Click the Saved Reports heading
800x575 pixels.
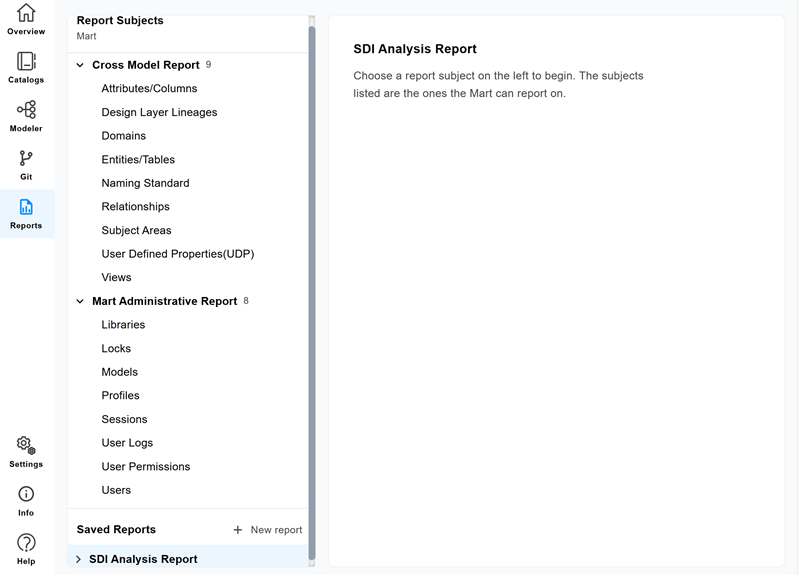click(116, 530)
